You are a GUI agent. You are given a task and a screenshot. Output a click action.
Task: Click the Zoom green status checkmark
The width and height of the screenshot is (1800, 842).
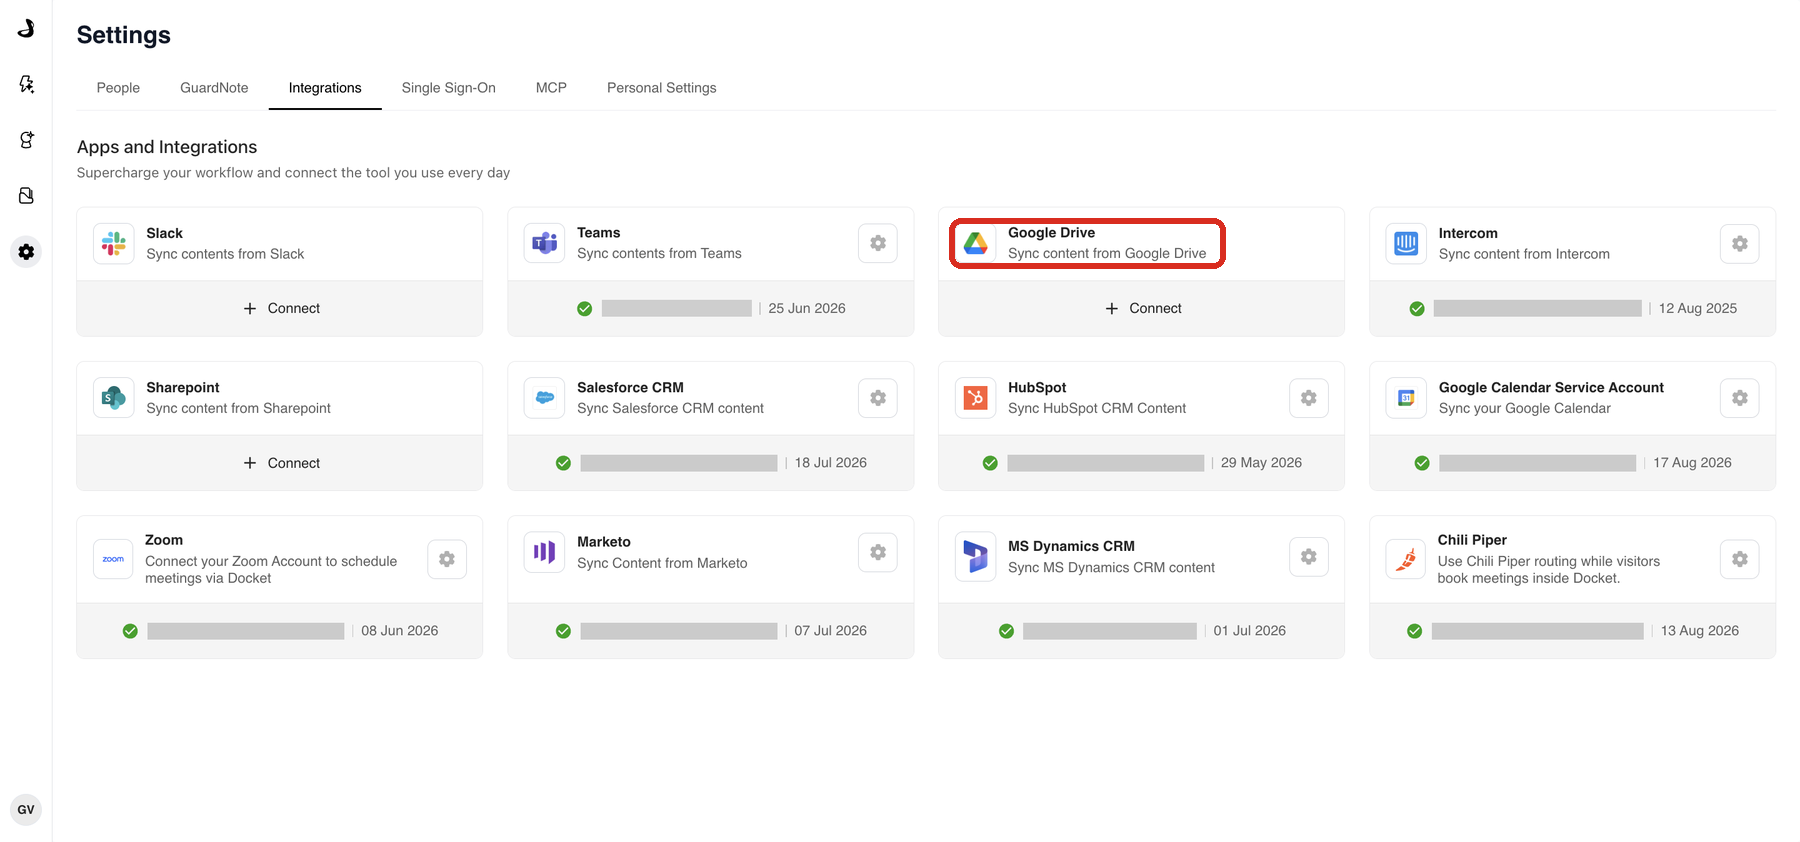click(x=130, y=631)
